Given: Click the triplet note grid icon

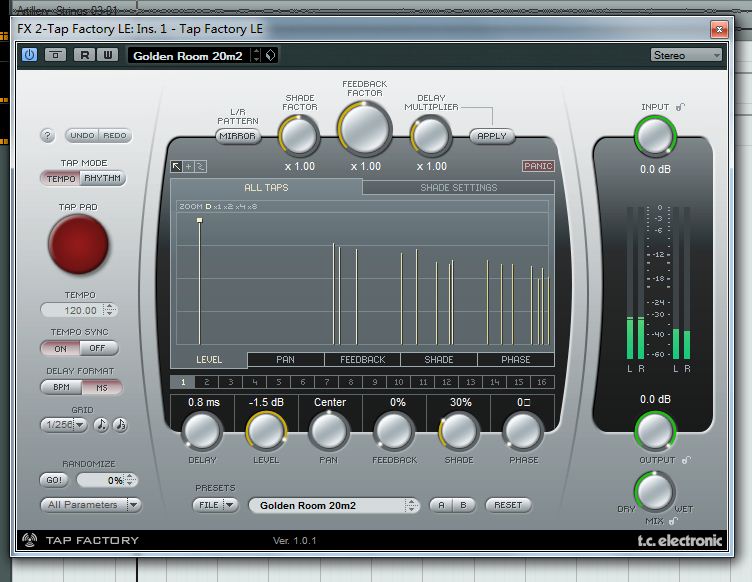Looking at the screenshot, I should tap(120, 425).
